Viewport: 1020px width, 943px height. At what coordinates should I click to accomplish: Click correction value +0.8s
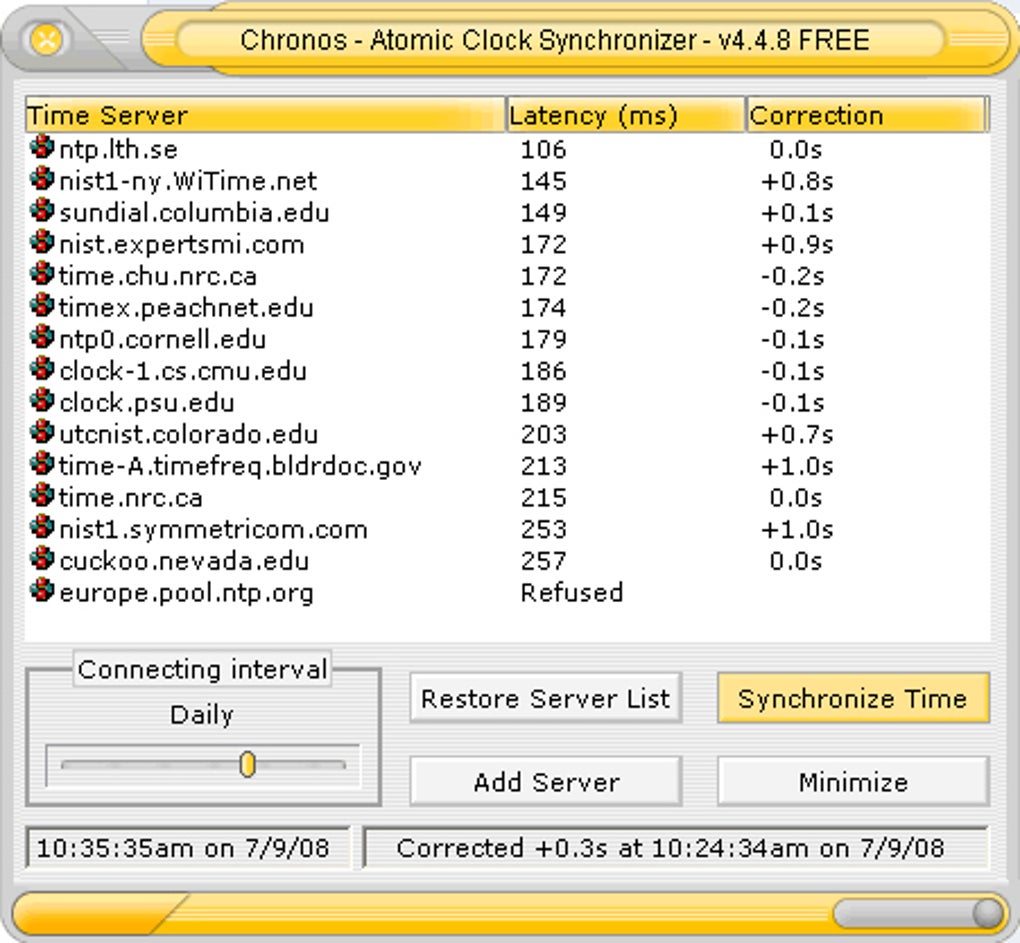pyautogui.click(x=797, y=181)
